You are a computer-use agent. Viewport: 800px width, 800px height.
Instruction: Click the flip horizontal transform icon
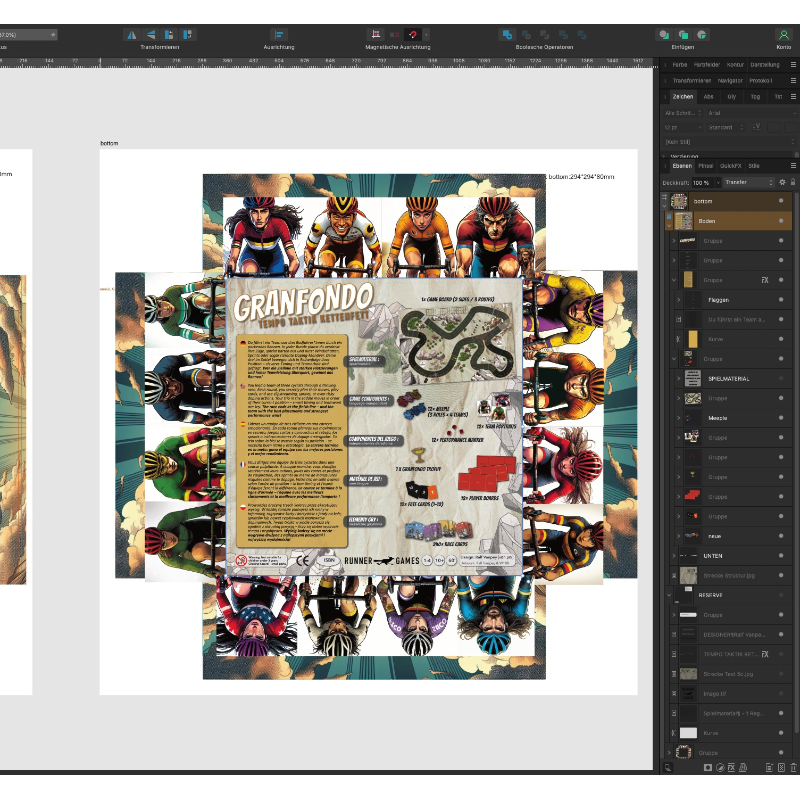coord(132,35)
